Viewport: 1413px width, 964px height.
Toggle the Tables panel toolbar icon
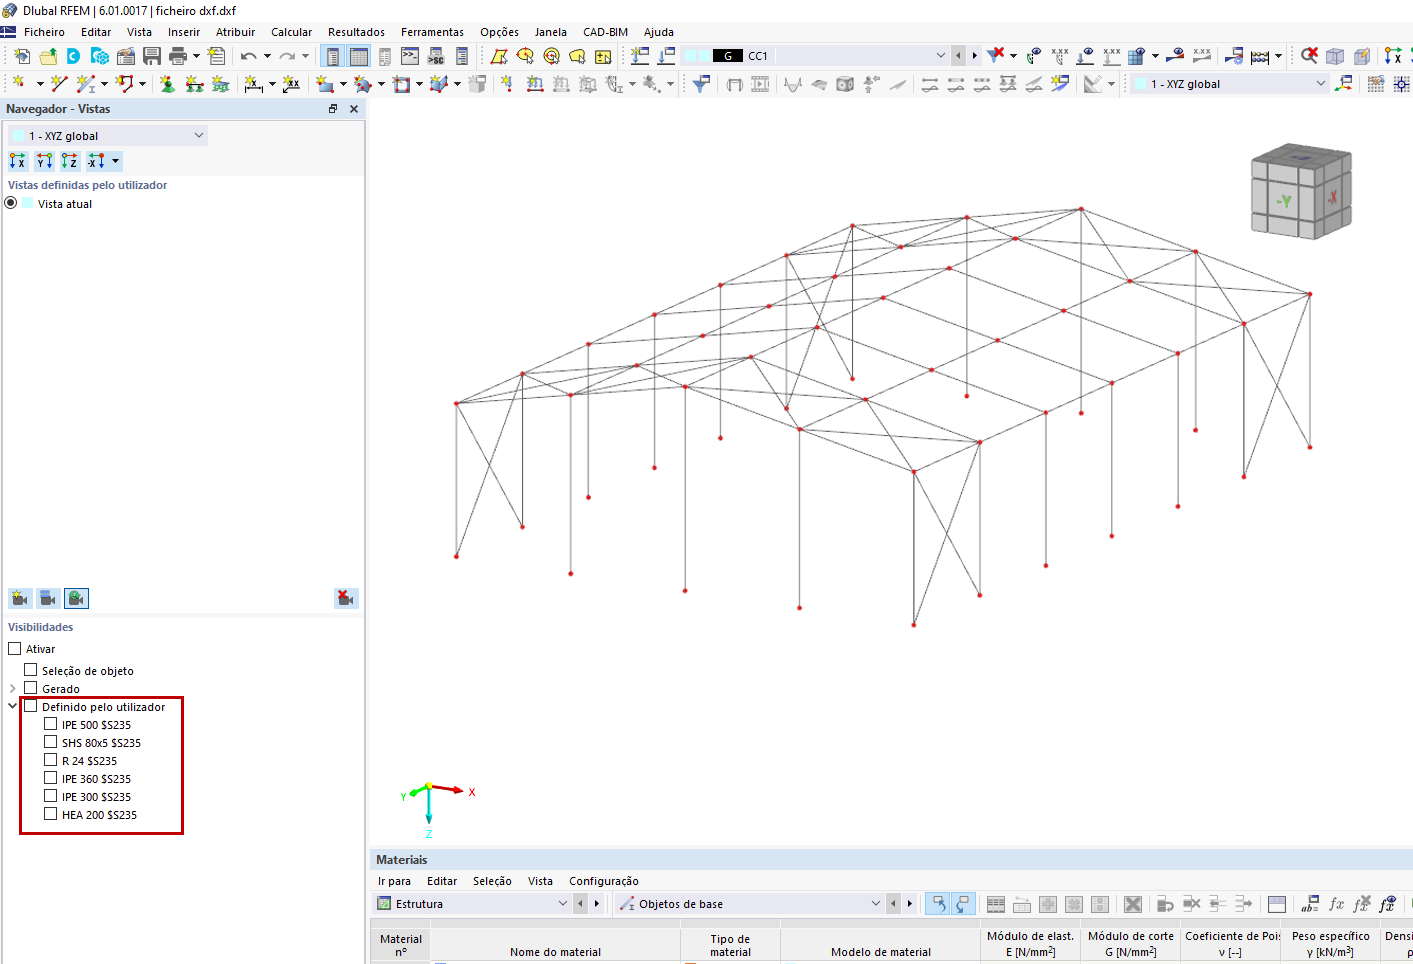358,56
